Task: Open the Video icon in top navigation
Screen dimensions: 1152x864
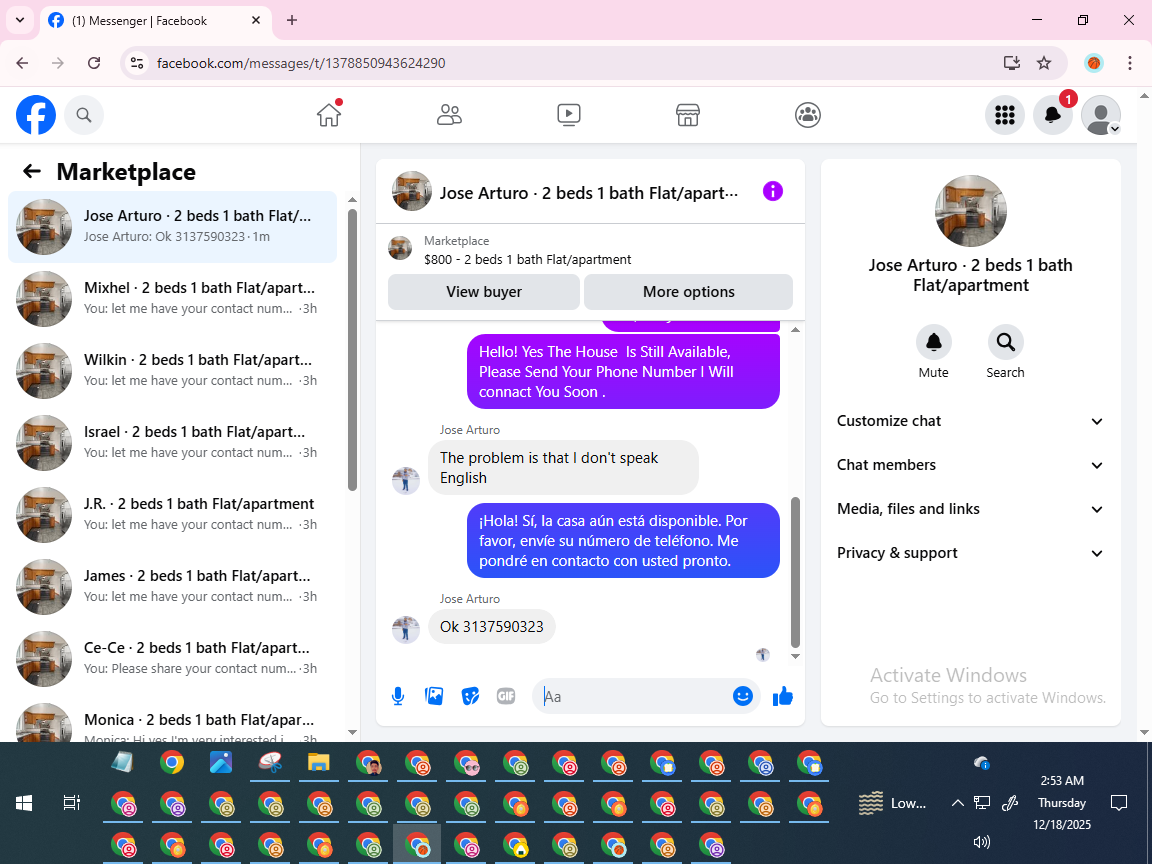Action: click(569, 115)
